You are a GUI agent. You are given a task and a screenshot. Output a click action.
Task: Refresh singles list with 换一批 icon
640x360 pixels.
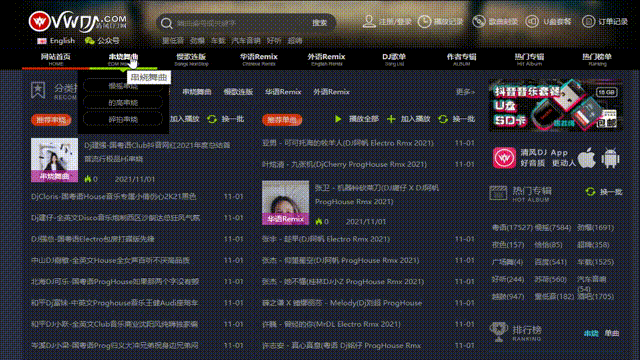coord(443,119)
